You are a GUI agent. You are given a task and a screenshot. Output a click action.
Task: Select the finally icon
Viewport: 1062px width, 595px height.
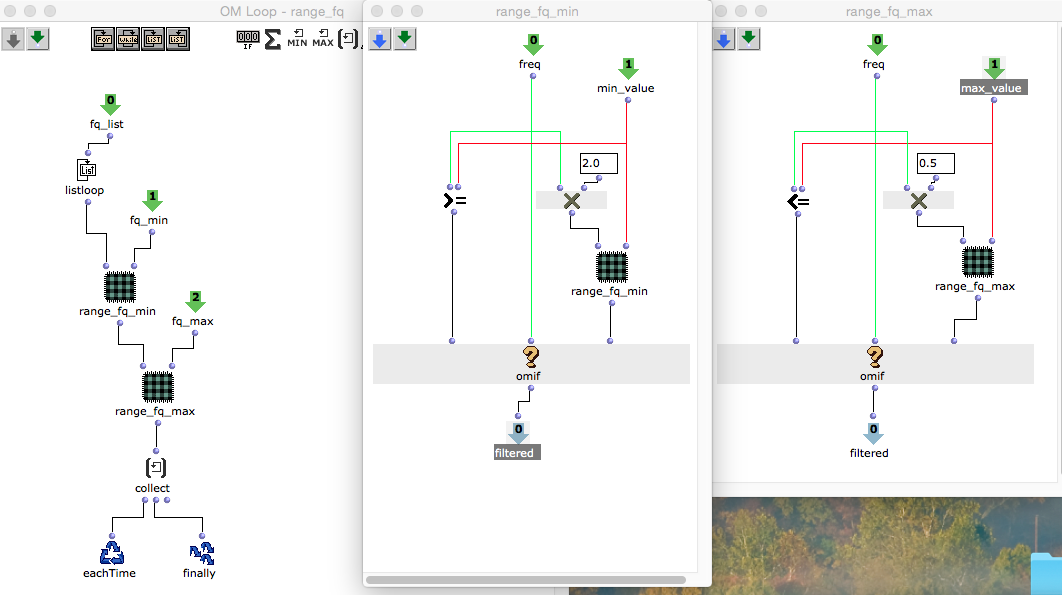202,553
